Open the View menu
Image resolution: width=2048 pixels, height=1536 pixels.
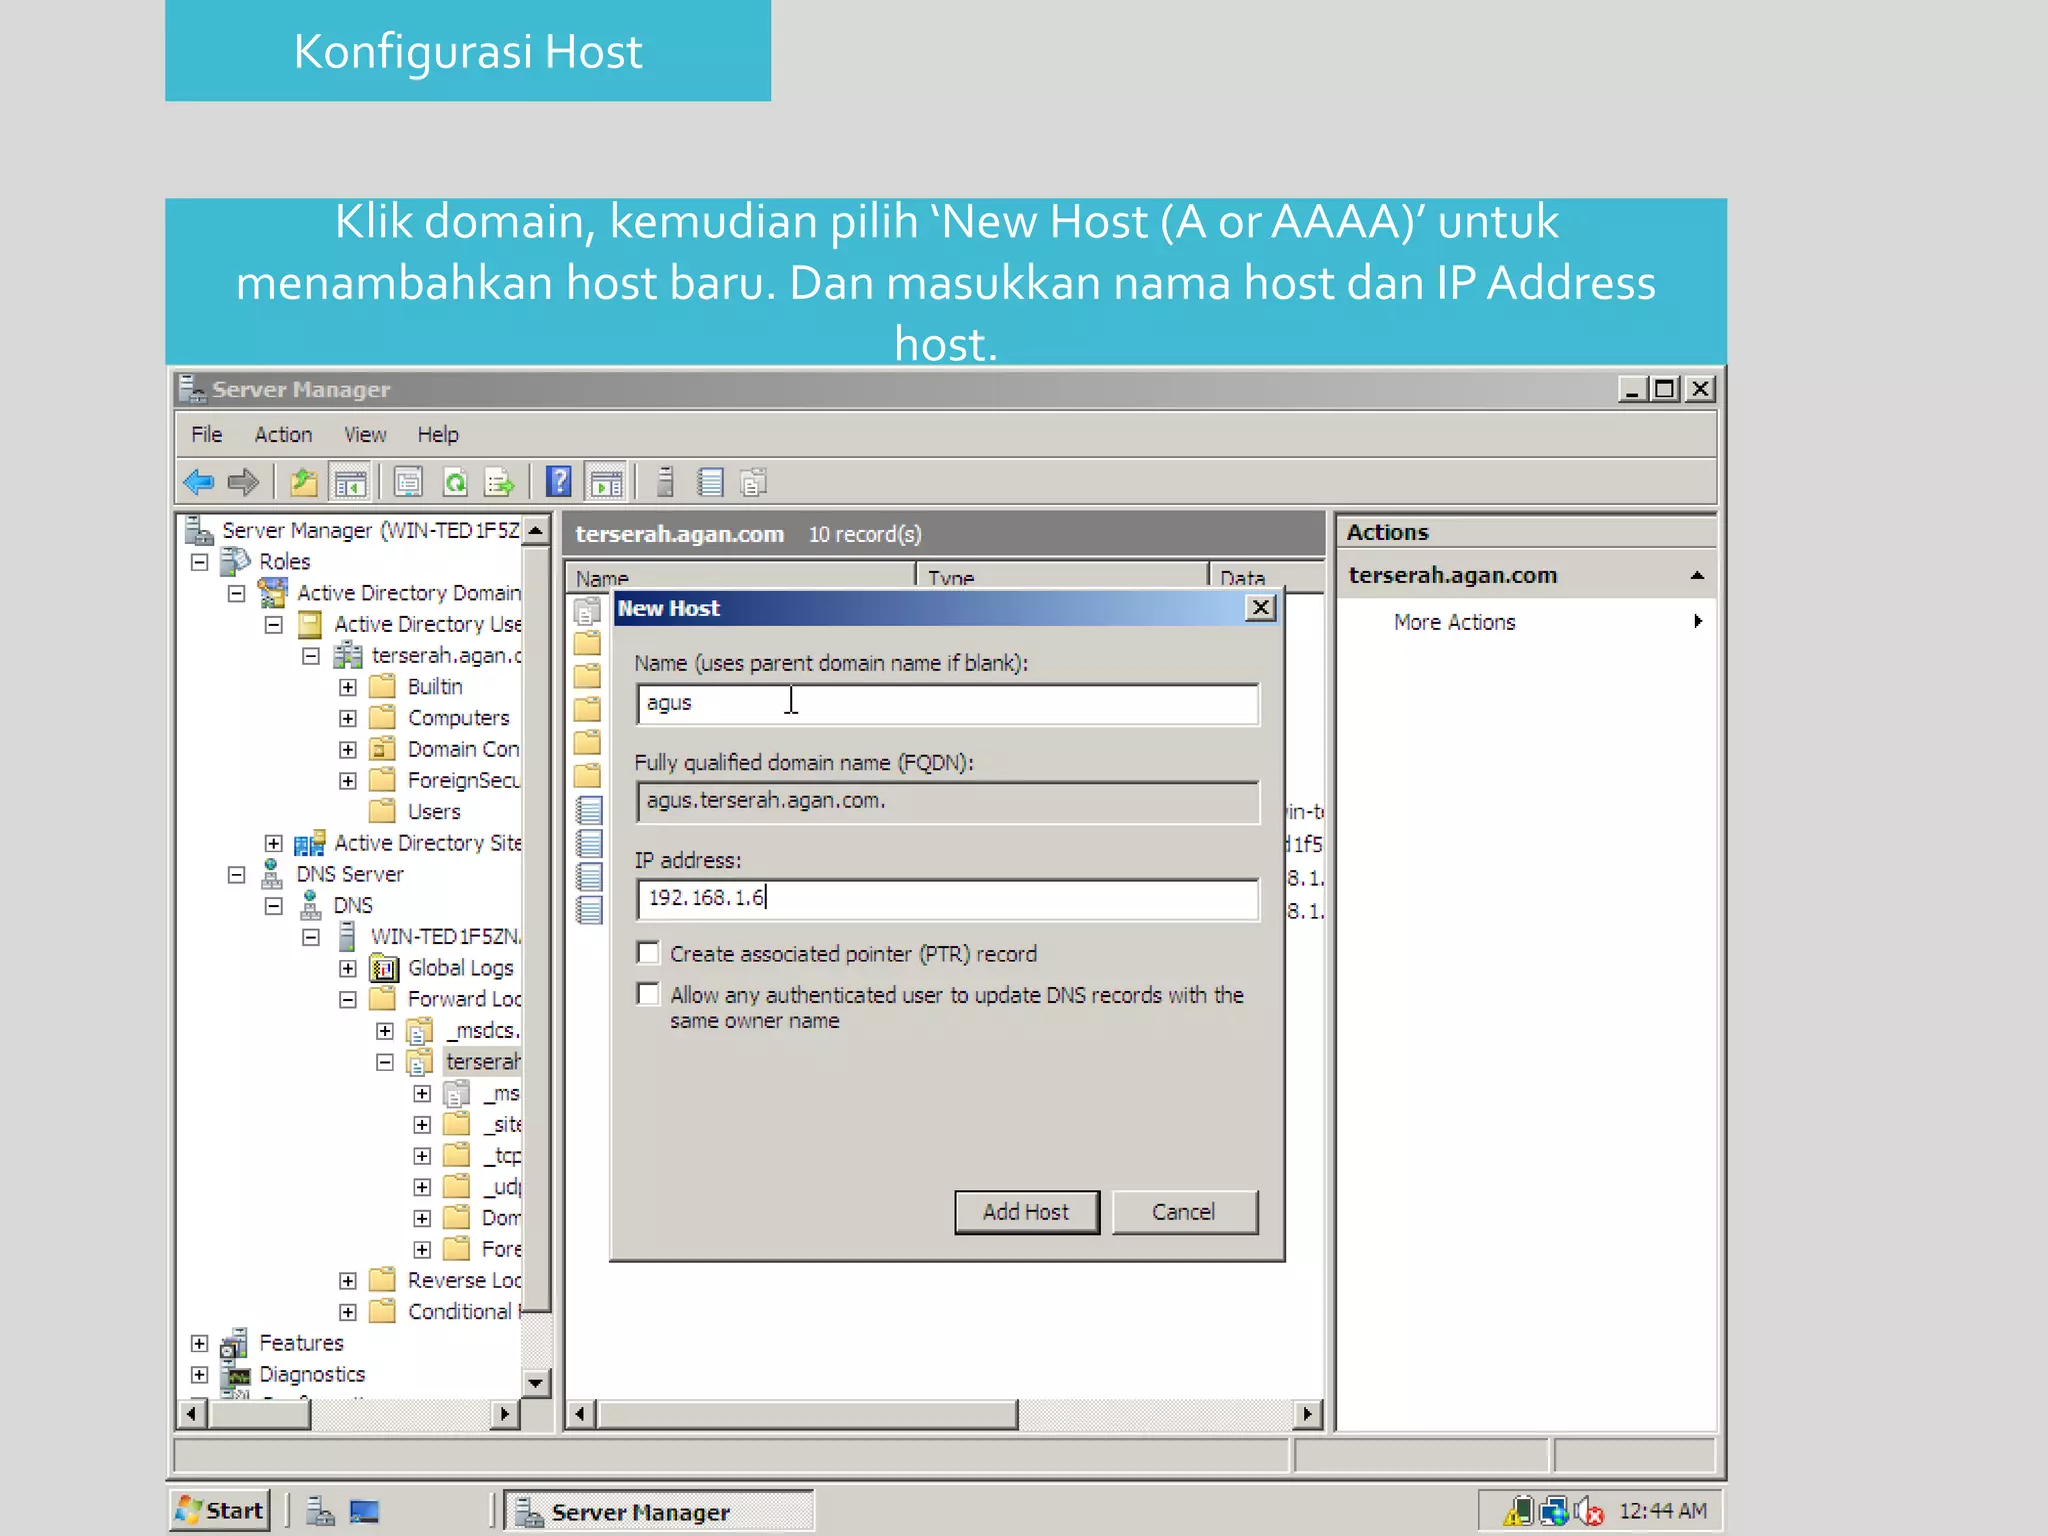coord(364,435)
